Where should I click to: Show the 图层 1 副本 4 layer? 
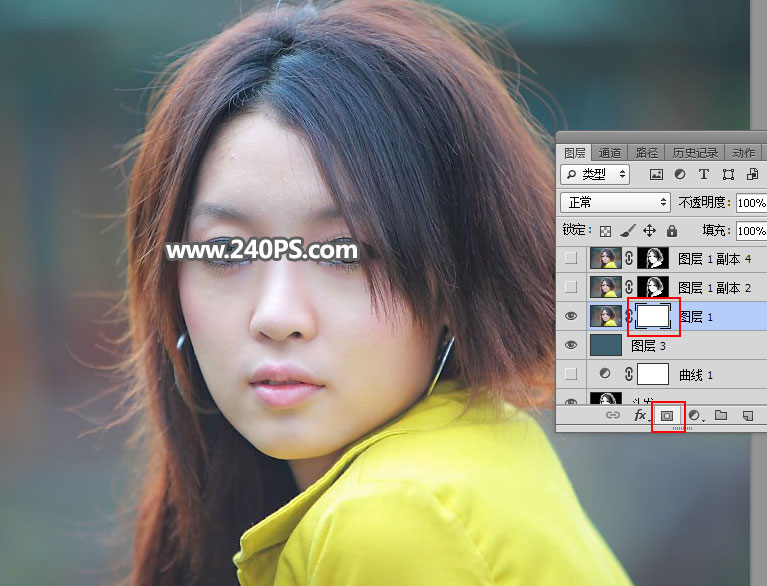coord(572,258)
